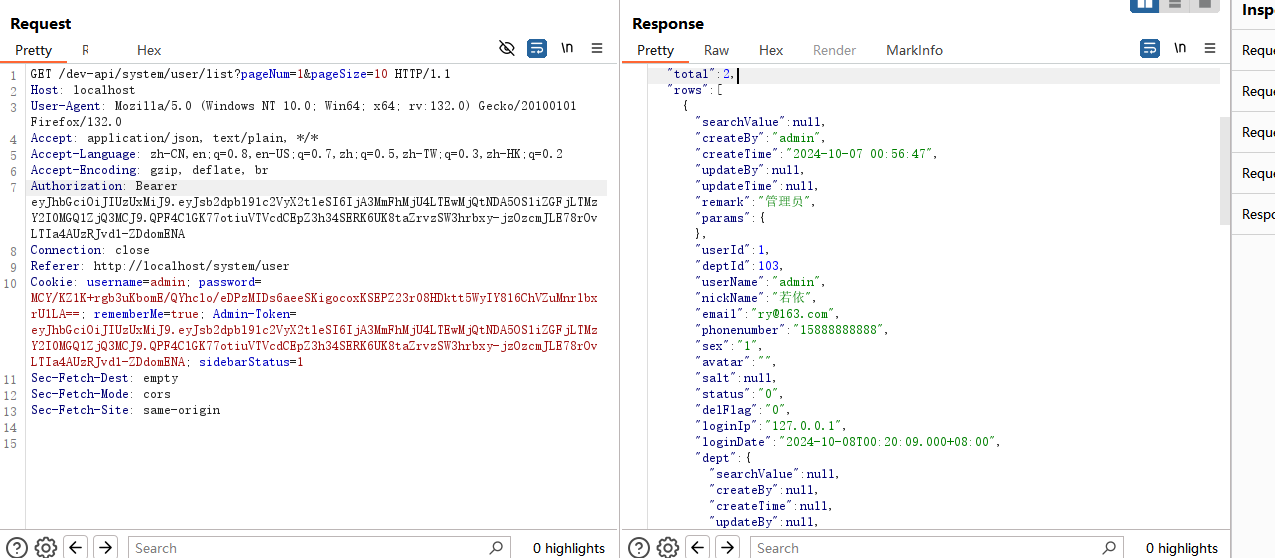This screenshot has width=1275, height=558.
Task: Click magnifier icon in Request search box
Action: [496, 547]
